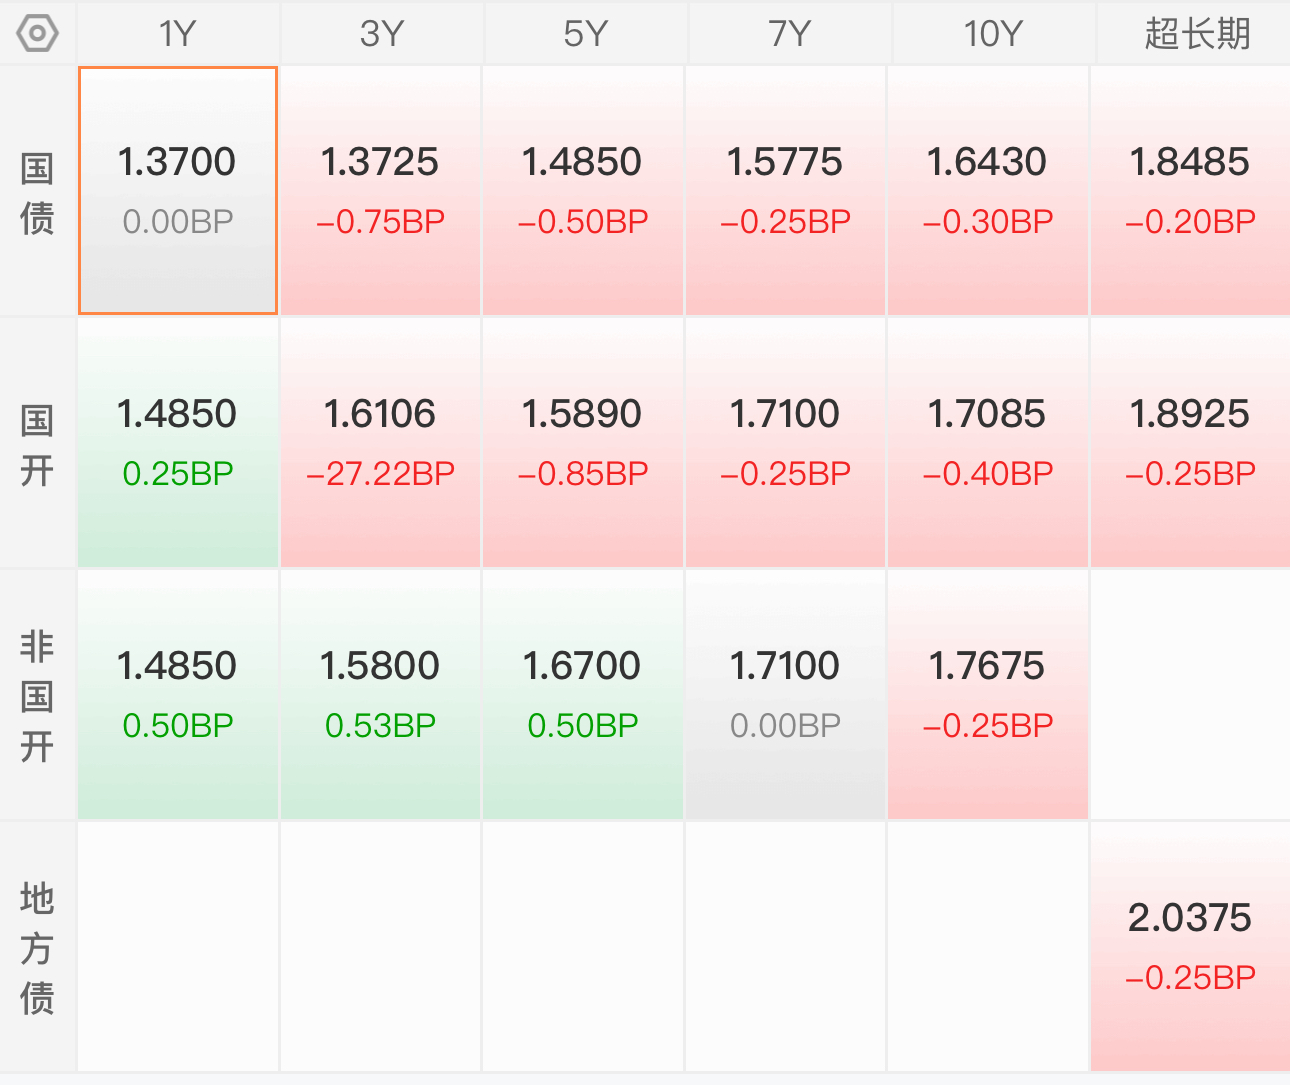Click the 国开 row label
1290x1085 pixels.
click(x=37, y=444)
